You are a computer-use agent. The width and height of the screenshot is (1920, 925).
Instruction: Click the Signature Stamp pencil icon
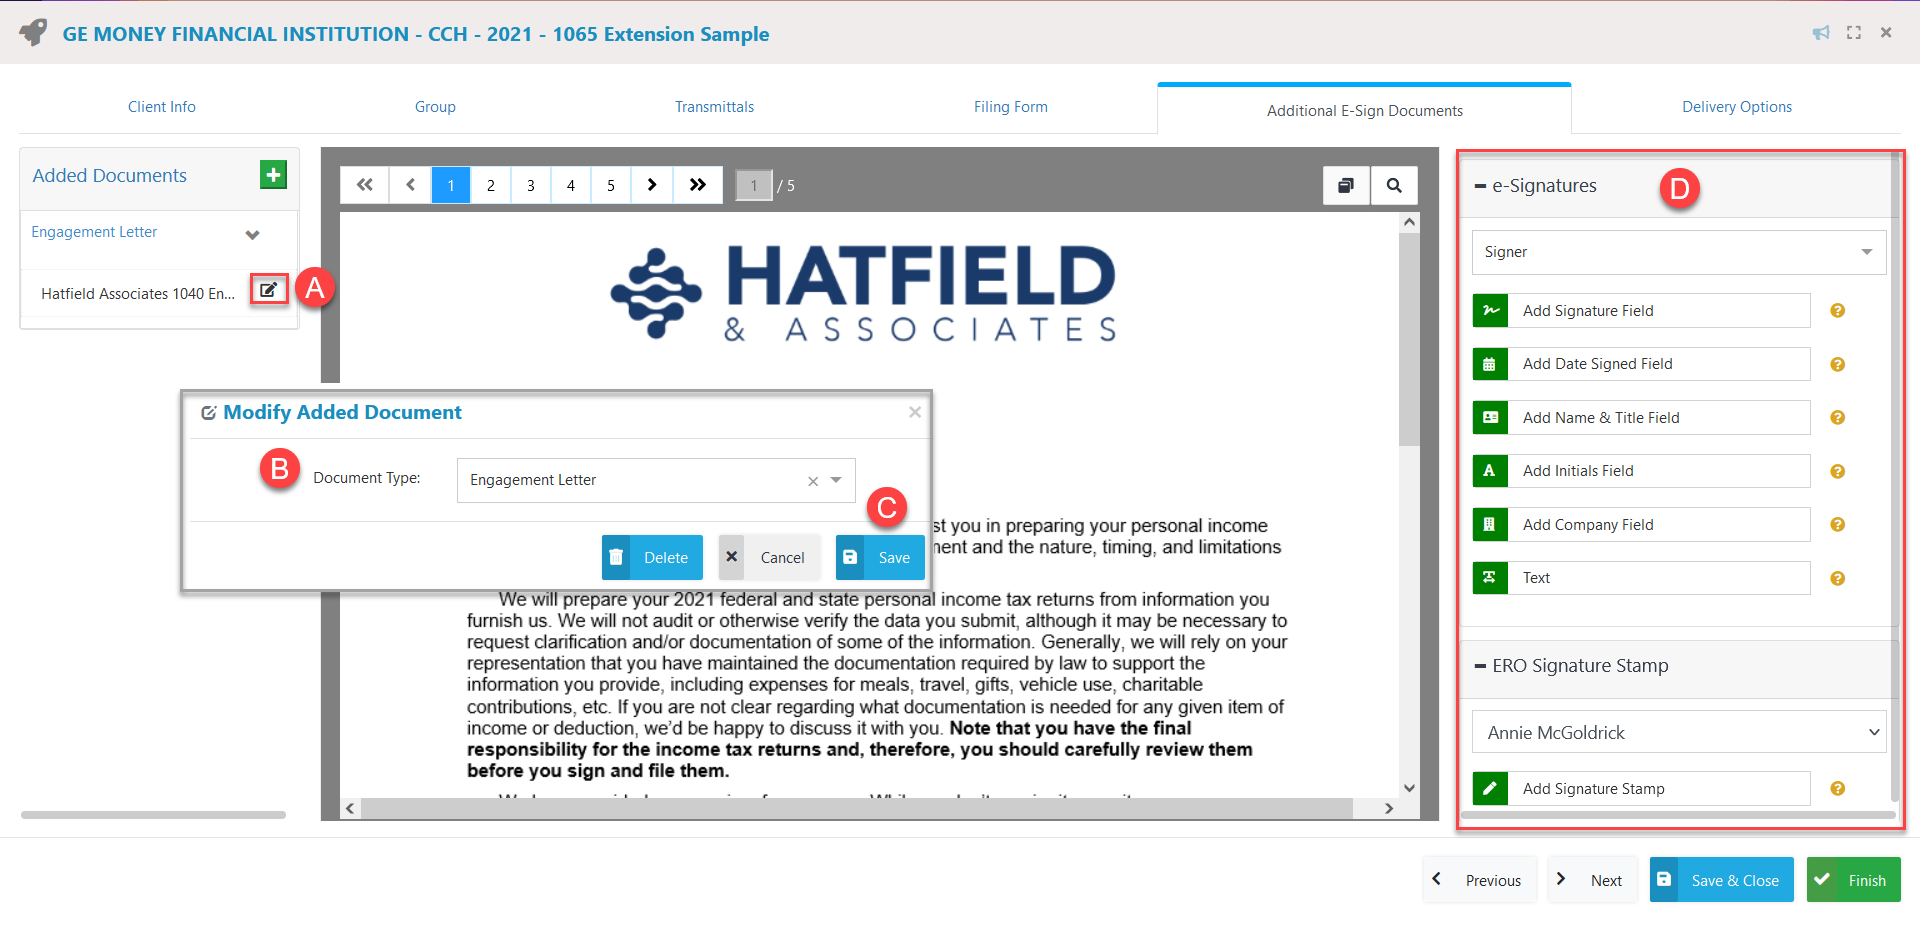(x=1490, y=789)
